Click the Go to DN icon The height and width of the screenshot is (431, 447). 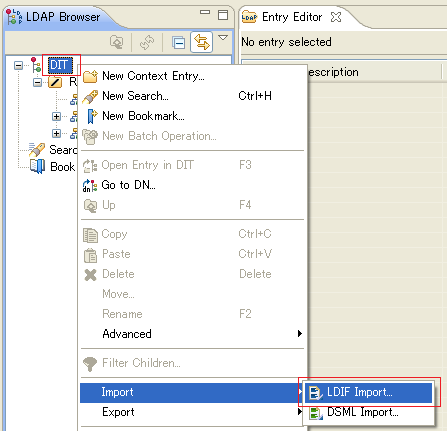pyautogui.click(x=90, y=185)
